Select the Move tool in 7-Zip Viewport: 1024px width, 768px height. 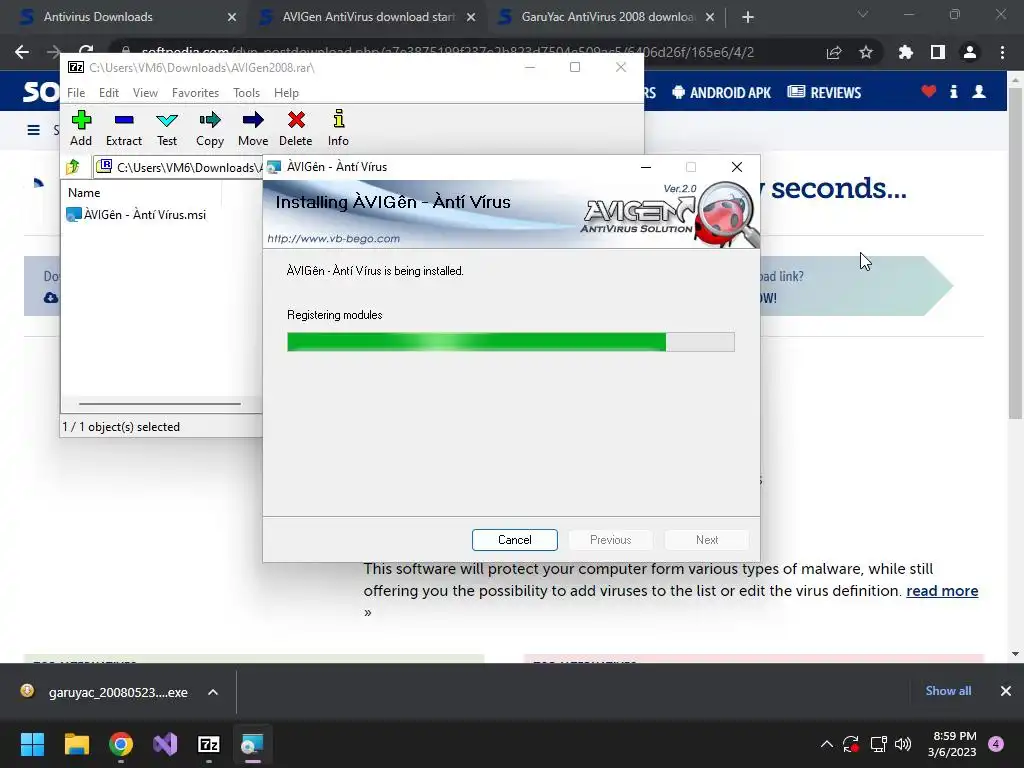pos(253,129)
